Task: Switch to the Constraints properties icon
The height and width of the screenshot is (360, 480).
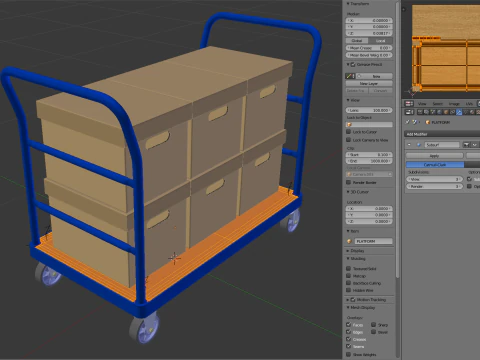Action: [452, 112]
